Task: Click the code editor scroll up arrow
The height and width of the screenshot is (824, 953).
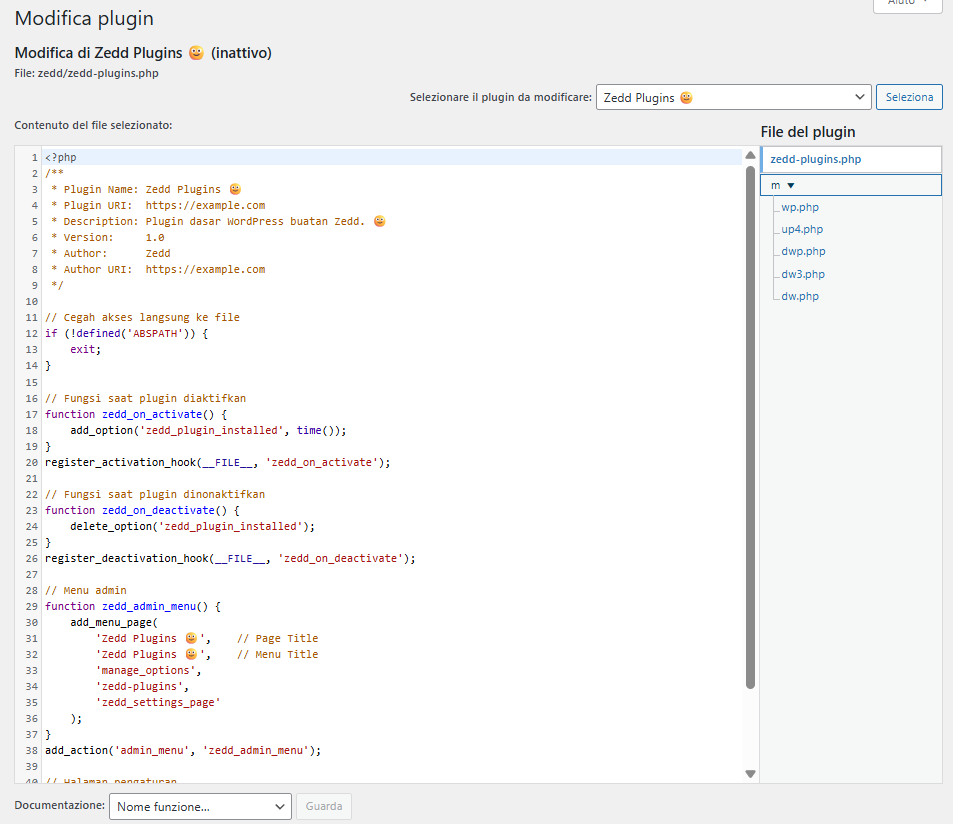Action: [x=750, y=156]
